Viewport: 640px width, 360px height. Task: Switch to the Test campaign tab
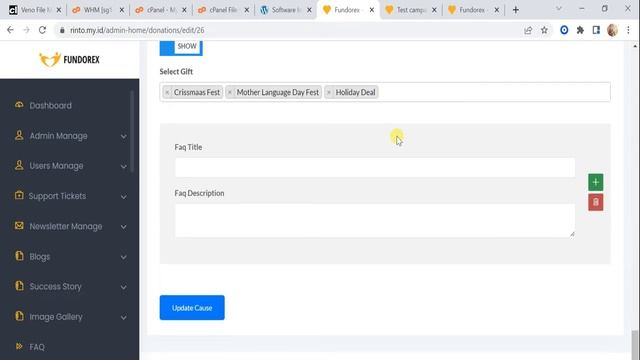click(411, 10)
